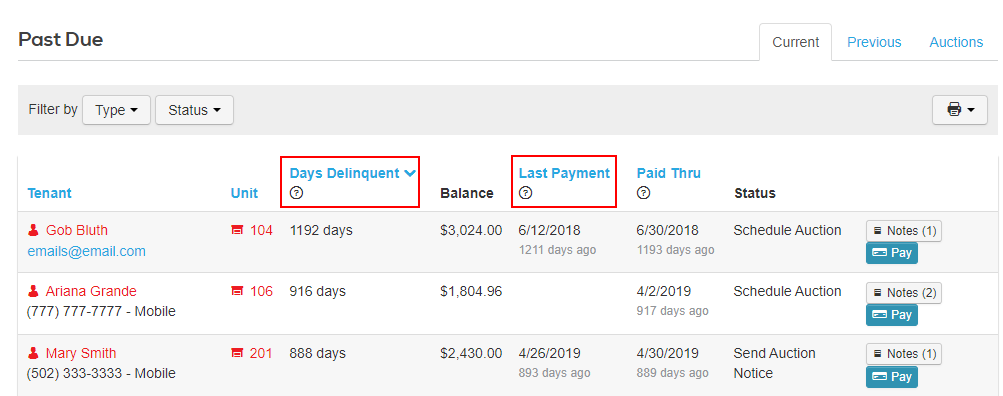1003x396 pixels.
Task: Click person icon beside Mary Smith
Action: point(33,353)
